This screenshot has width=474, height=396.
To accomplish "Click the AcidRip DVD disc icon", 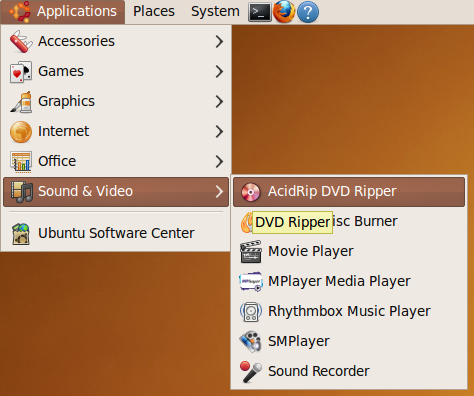I will (x=251, y=192).
